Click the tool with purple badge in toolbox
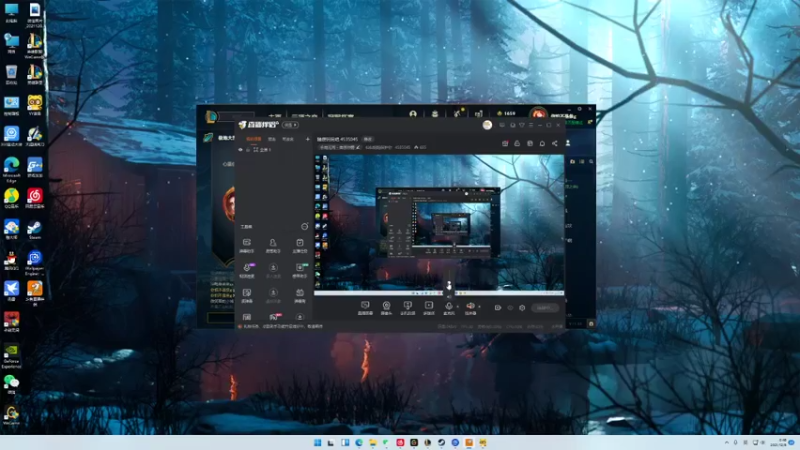The image size is (800, 450). [247, 267]
